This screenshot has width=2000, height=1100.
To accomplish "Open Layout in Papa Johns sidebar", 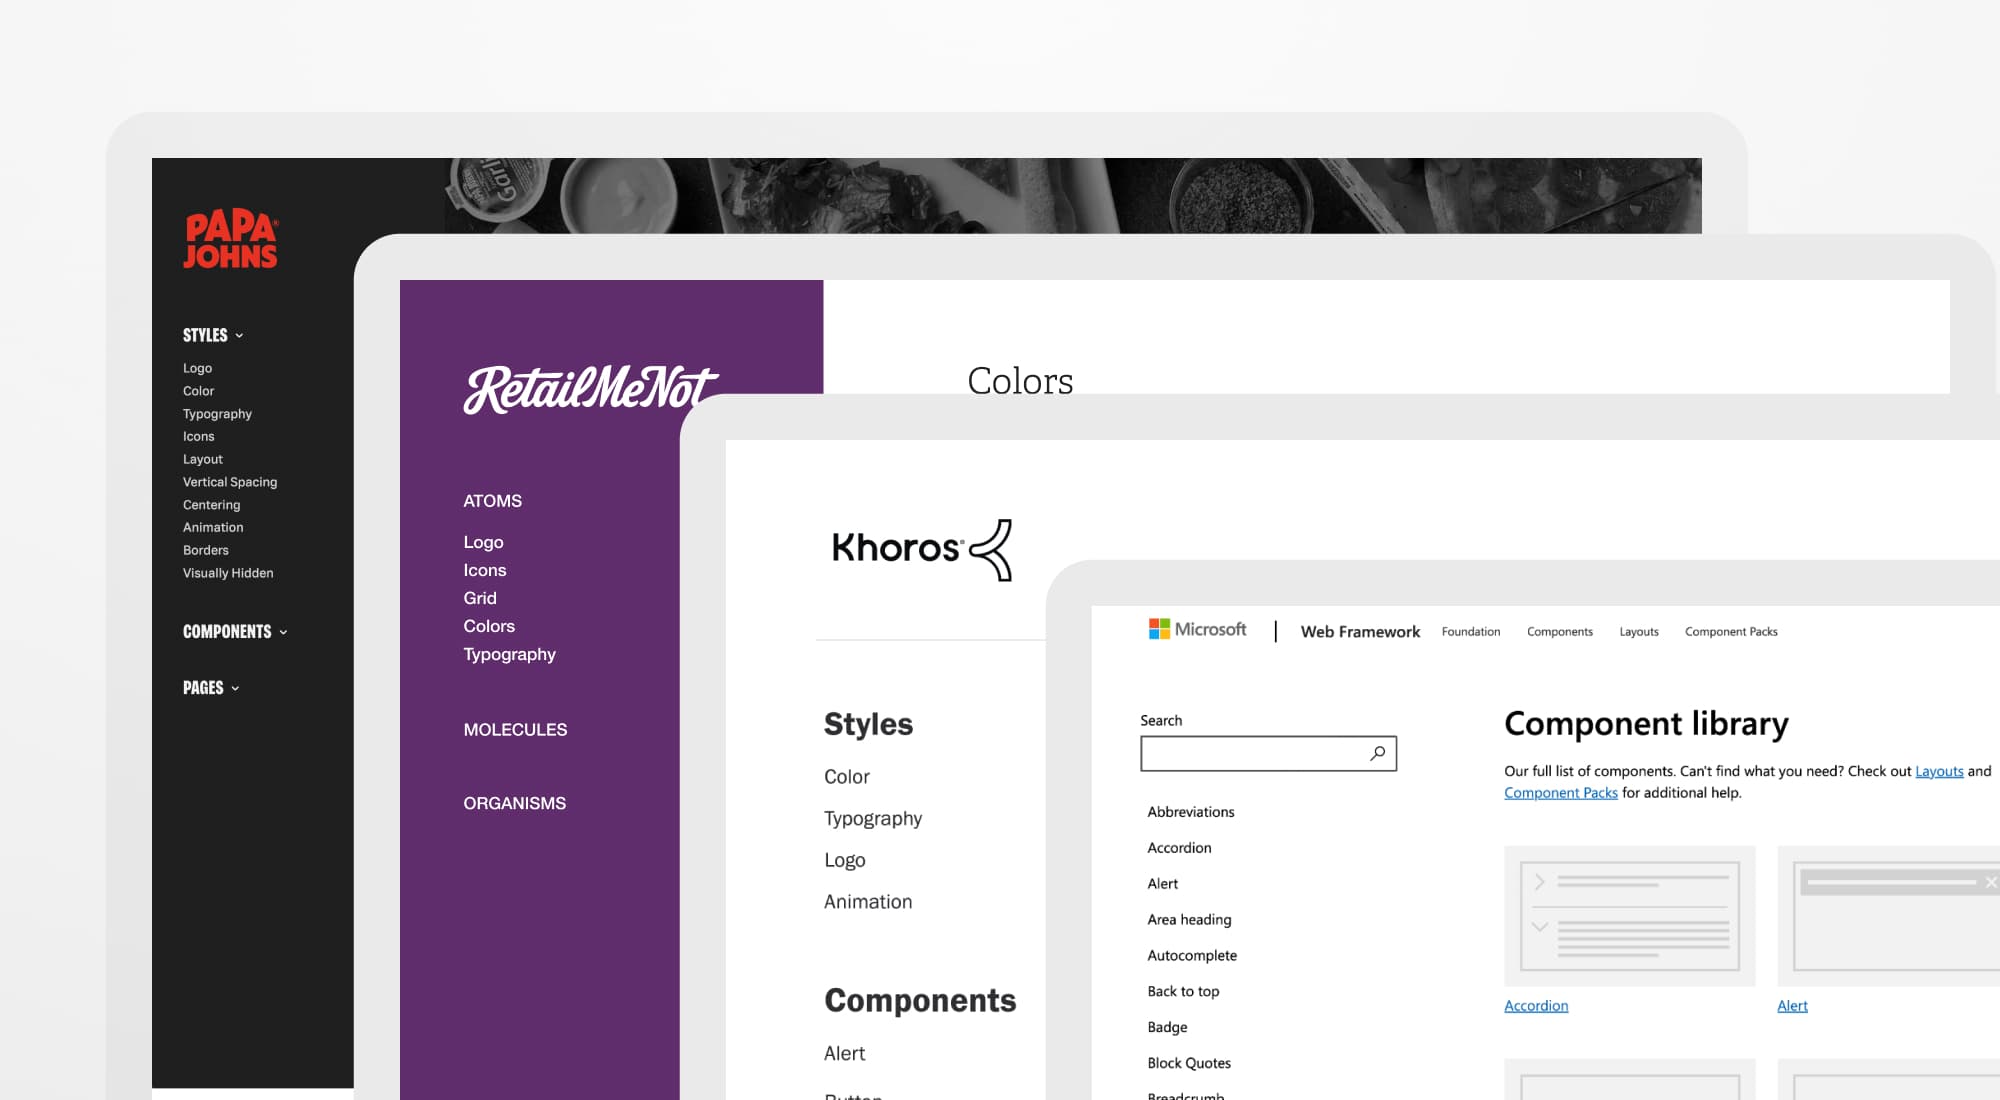I will pos(202,460).
